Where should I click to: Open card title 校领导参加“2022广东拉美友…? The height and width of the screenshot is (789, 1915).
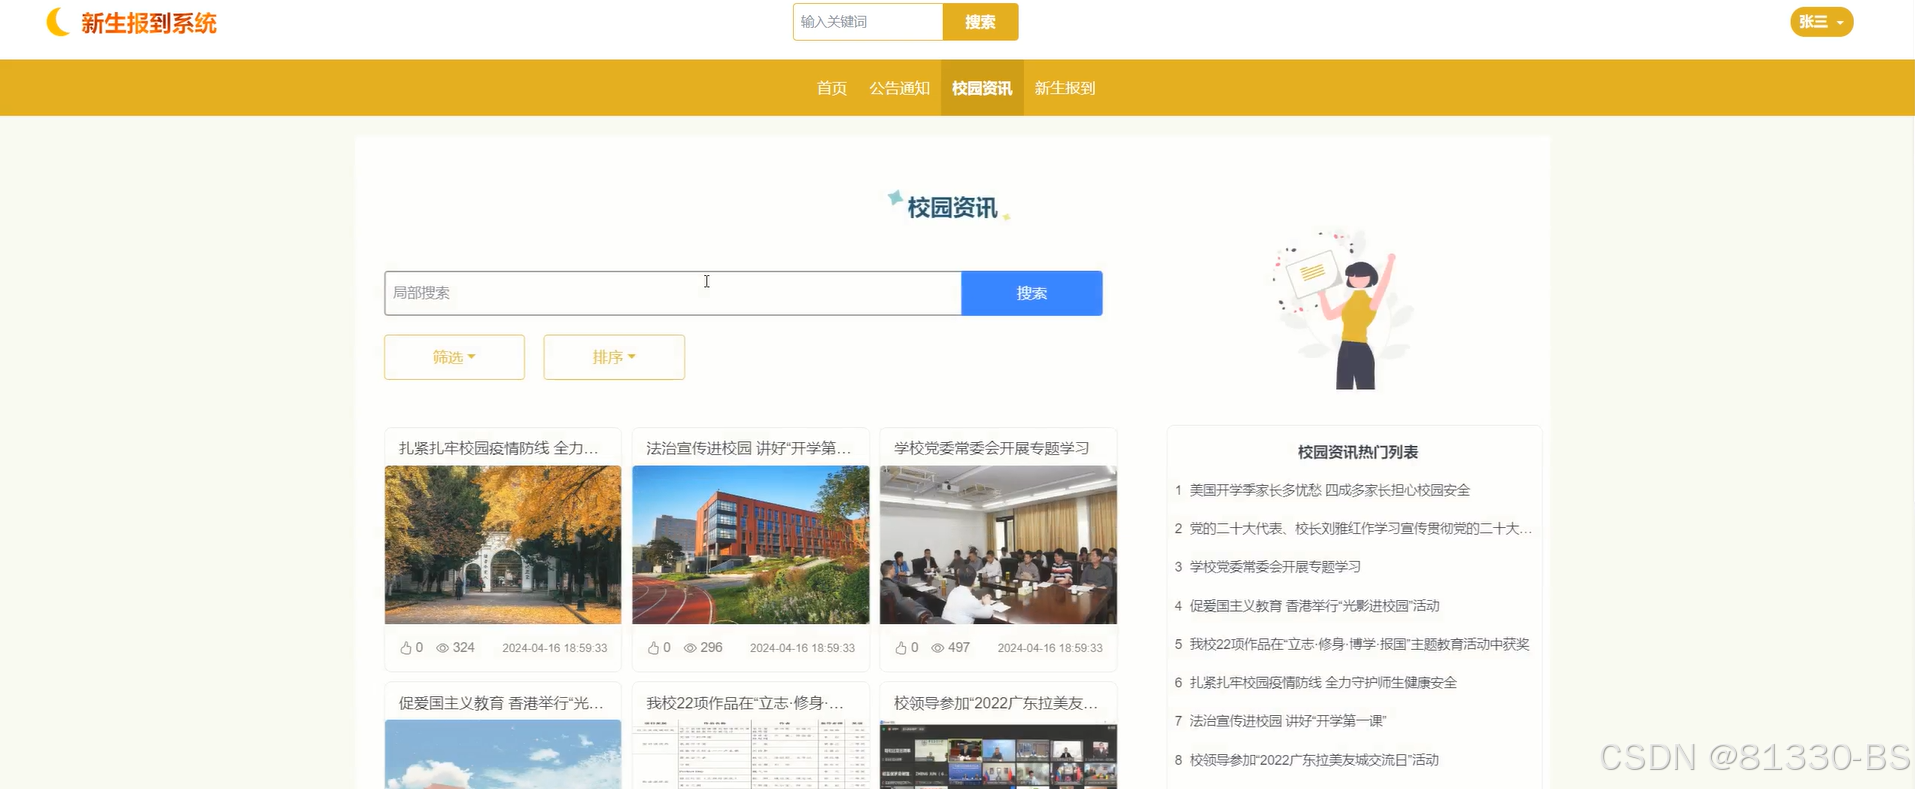(996, 703)
